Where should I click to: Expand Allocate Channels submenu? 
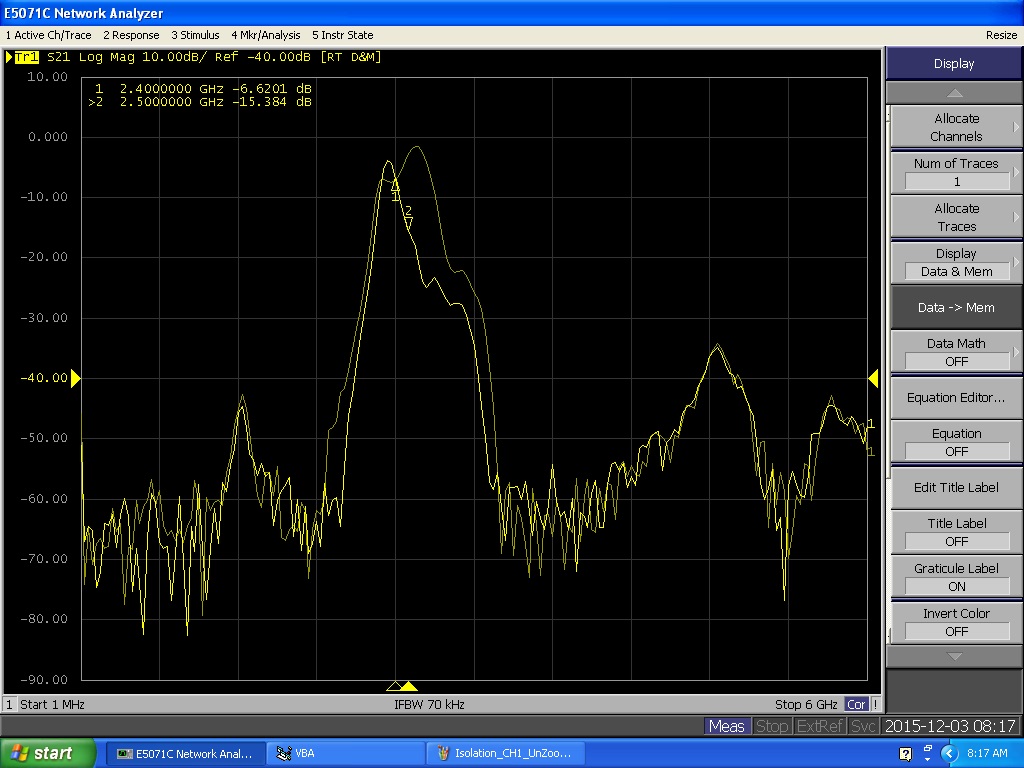click(956, 127)
